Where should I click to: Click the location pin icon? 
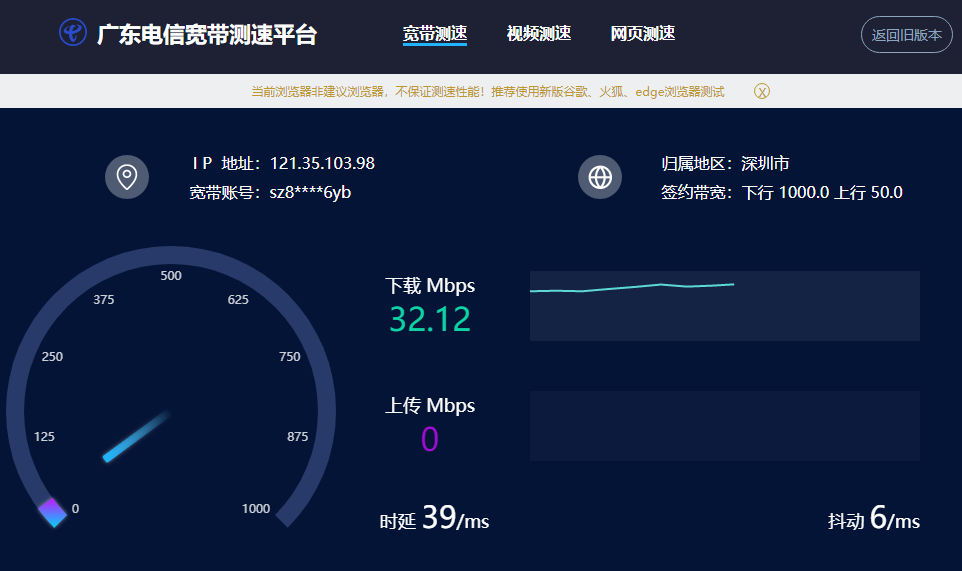[x=127, y=177]
